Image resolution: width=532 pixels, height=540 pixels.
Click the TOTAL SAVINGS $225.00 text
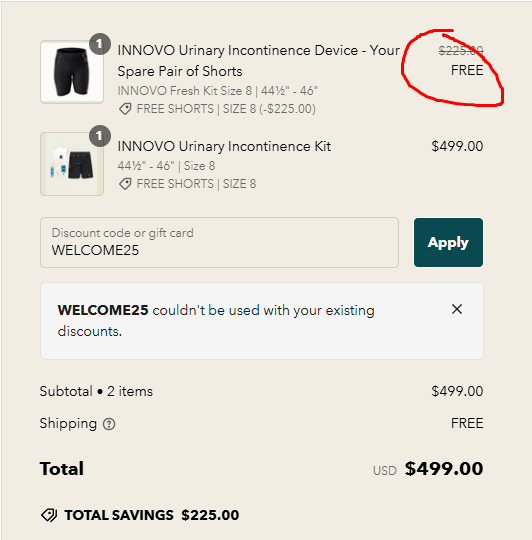pos(152,515)
